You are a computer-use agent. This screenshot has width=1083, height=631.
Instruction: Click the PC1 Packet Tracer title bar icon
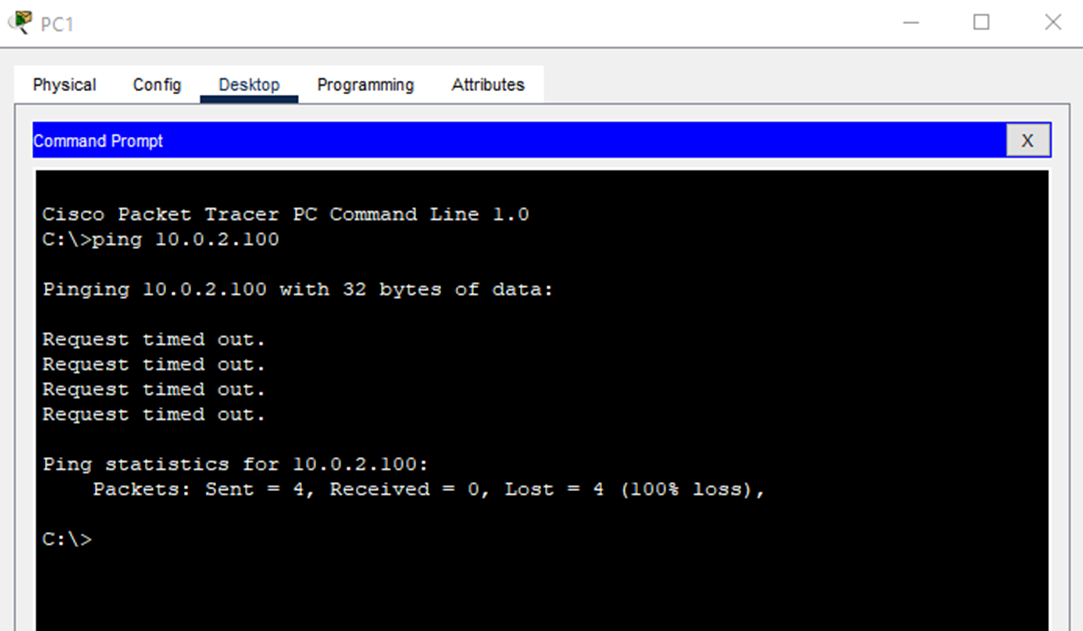tap(20, 22)
